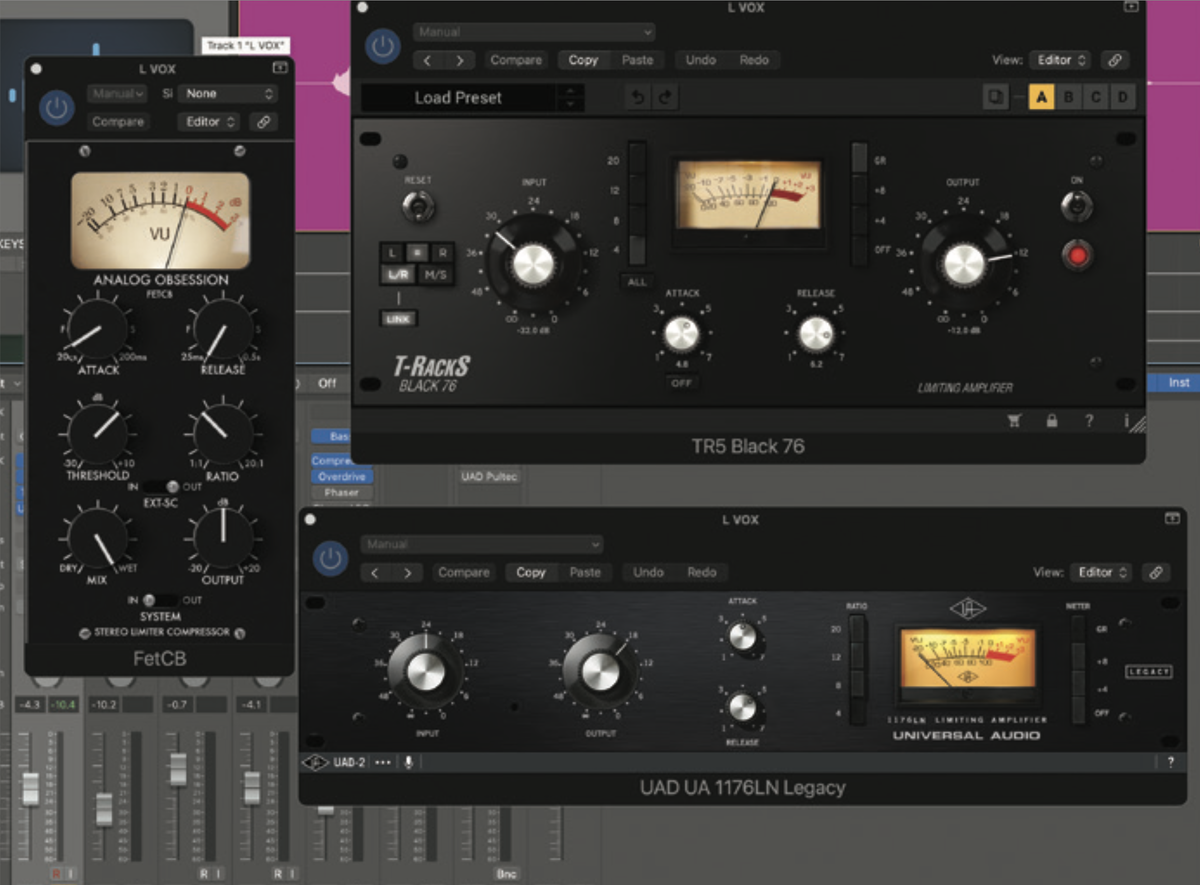The height and width of the screenshot is (885, 1200).
Task: Toggle LINK on the Black 76 compressor
Action: pos(397,319)
